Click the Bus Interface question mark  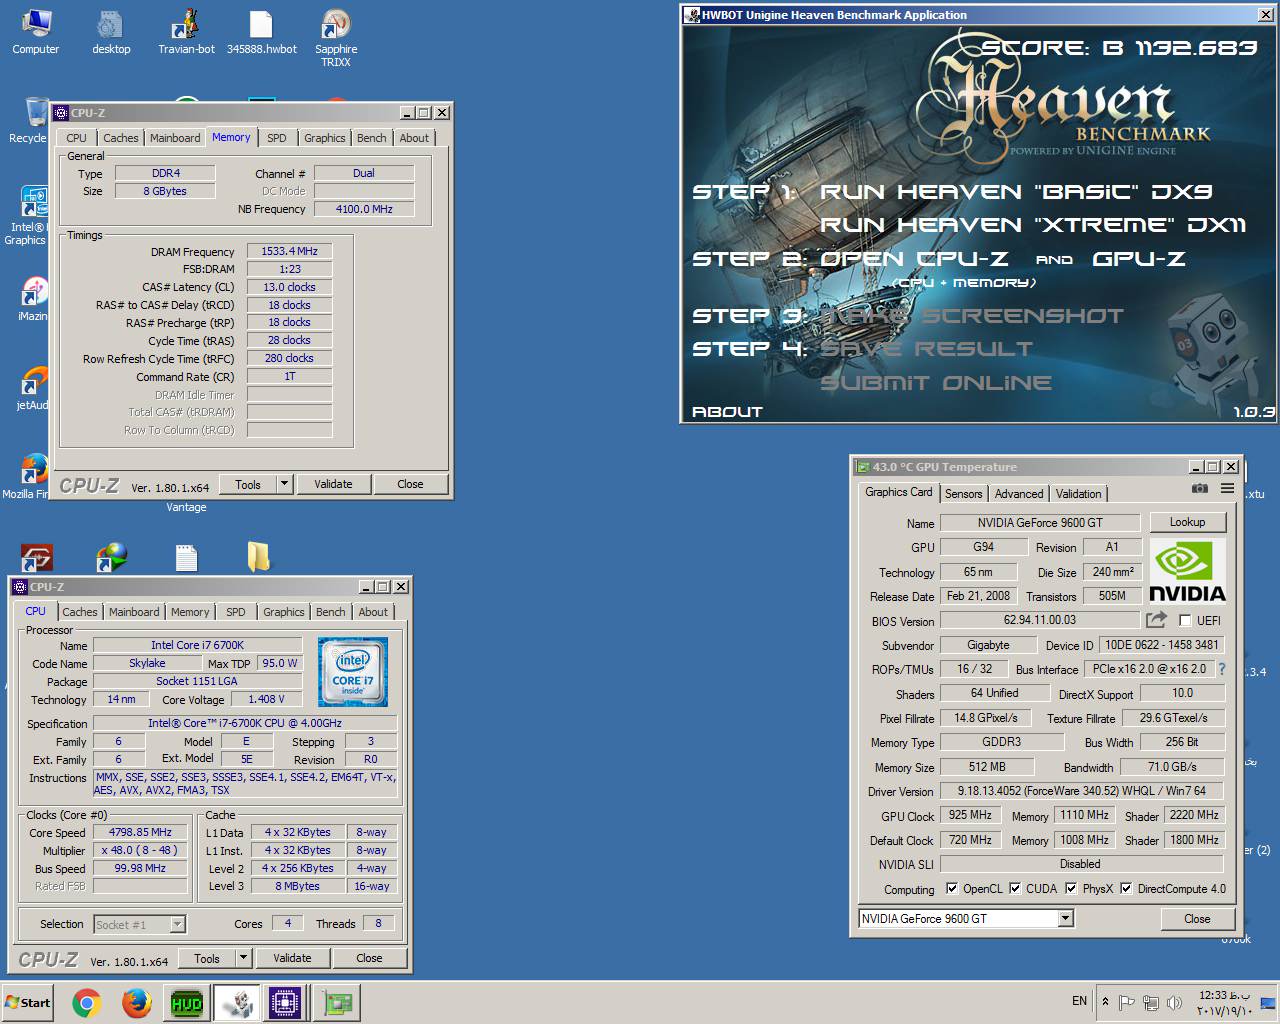coord(1221,669)
